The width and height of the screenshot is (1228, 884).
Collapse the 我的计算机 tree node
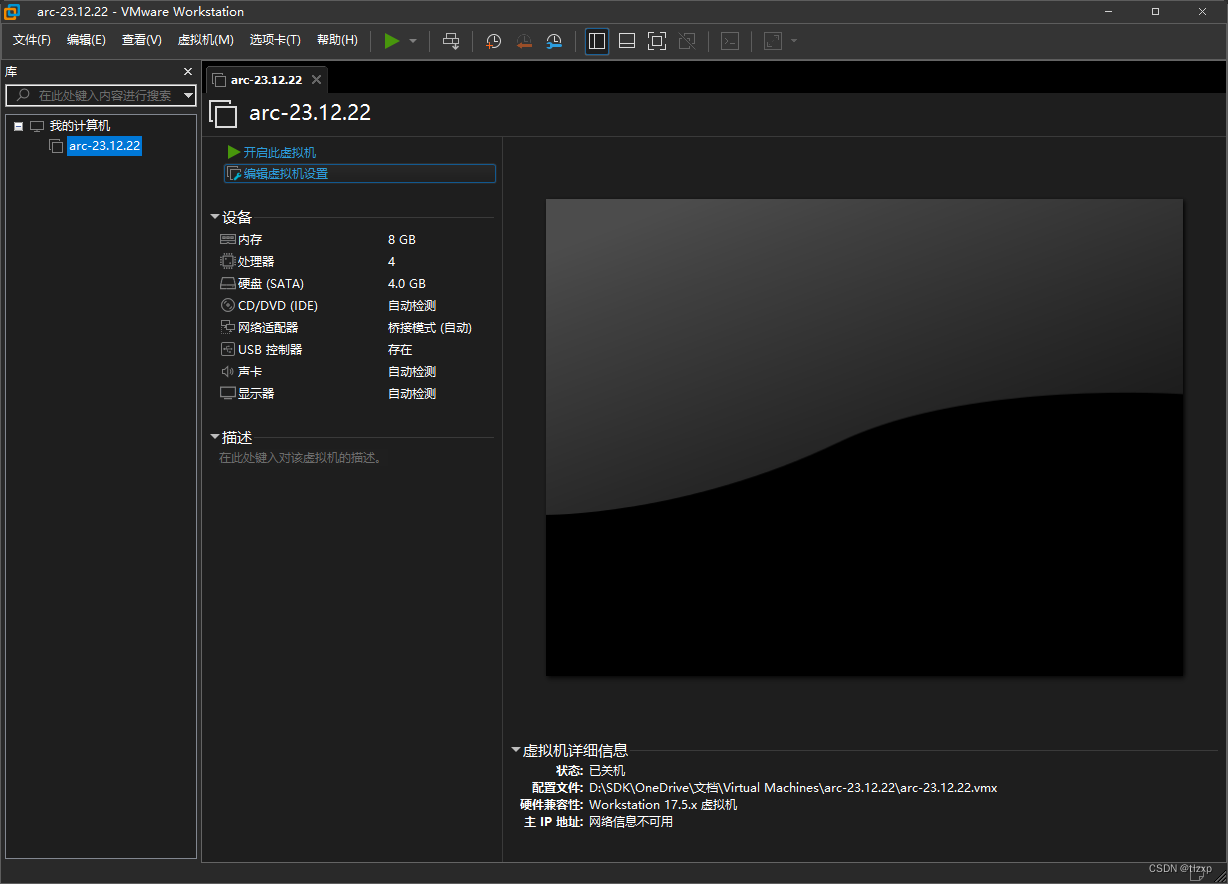[x=18, y=126]
